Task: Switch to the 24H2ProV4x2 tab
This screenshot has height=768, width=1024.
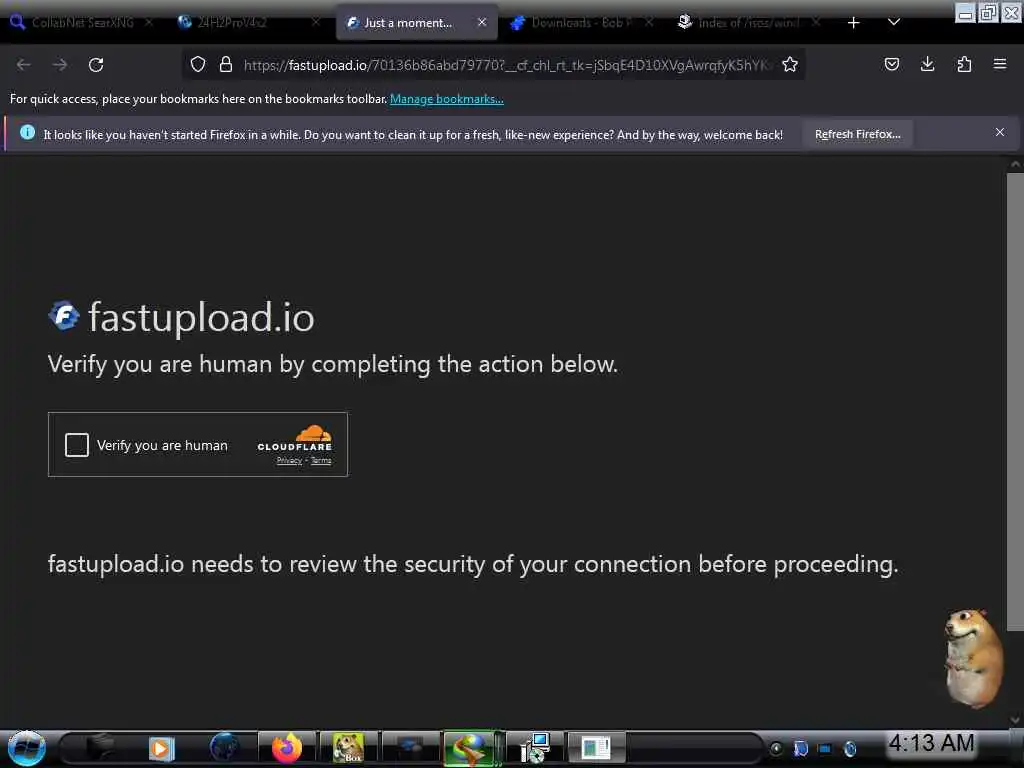Action: [x=248, y=23]
